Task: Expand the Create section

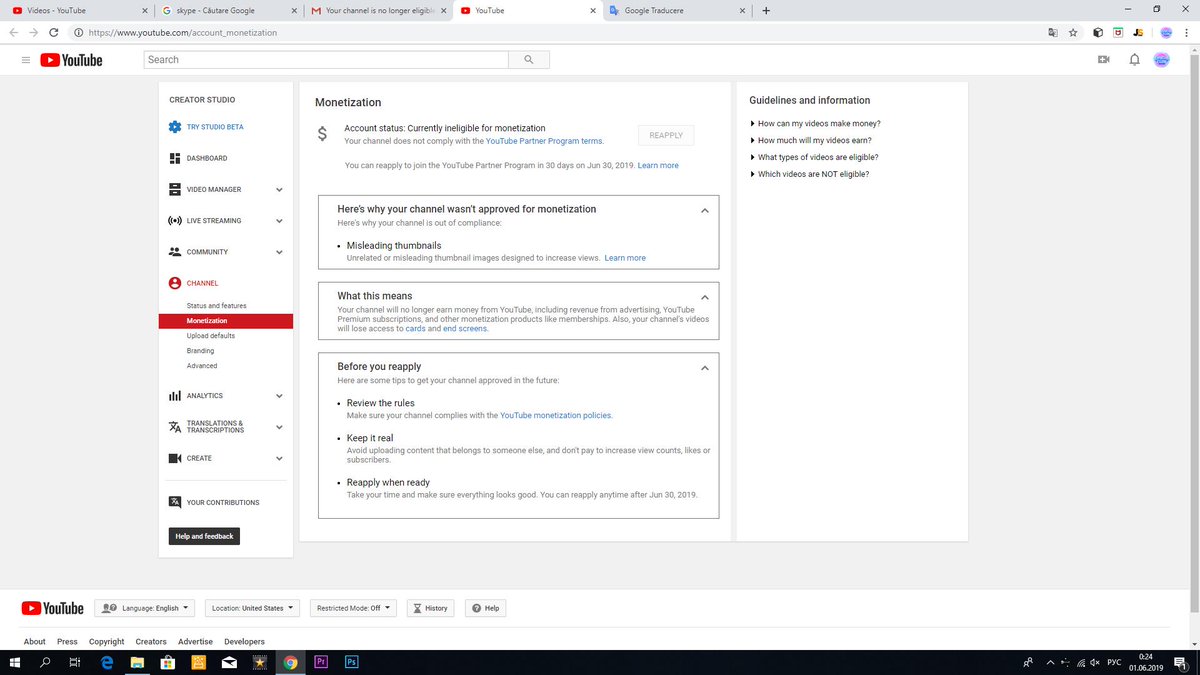Action: pos(279,458)
